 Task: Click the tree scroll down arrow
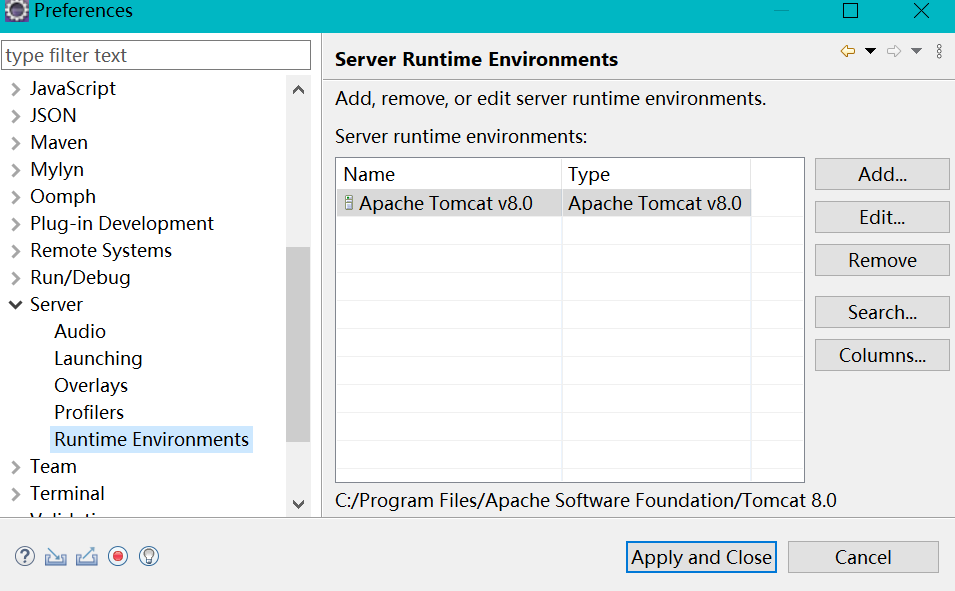298,504
